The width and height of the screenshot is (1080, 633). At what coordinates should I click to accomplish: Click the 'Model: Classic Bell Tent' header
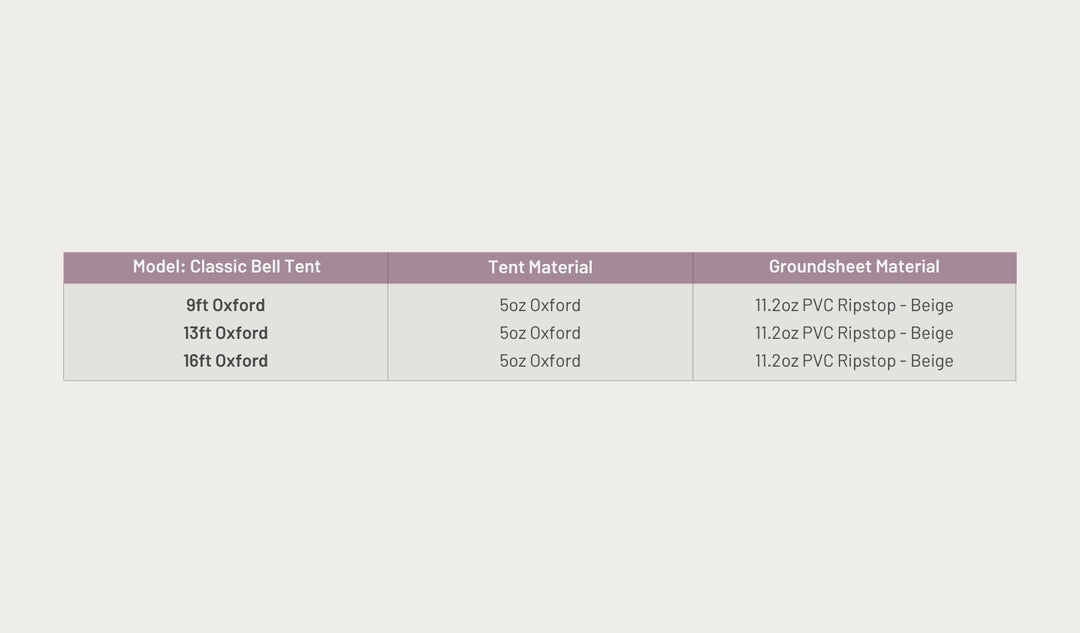pyautogui.click(x=226, y=267)
